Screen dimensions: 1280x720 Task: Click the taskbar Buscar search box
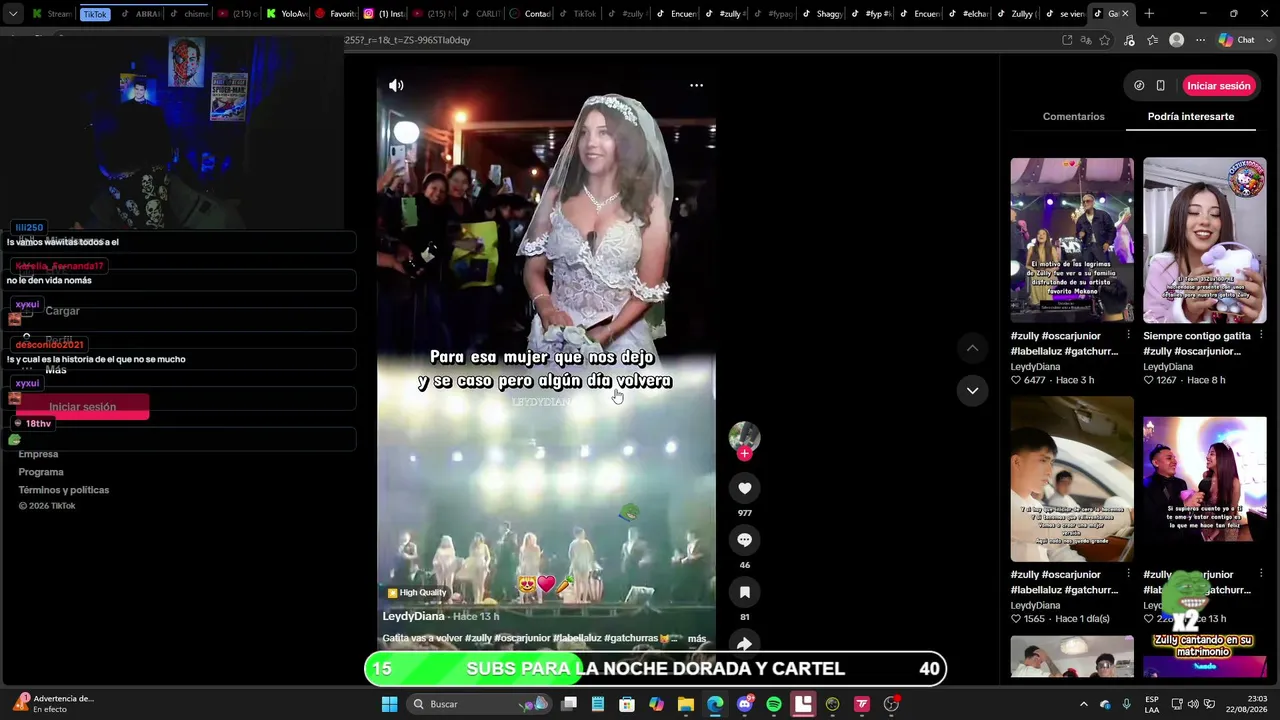coord(480,704)
